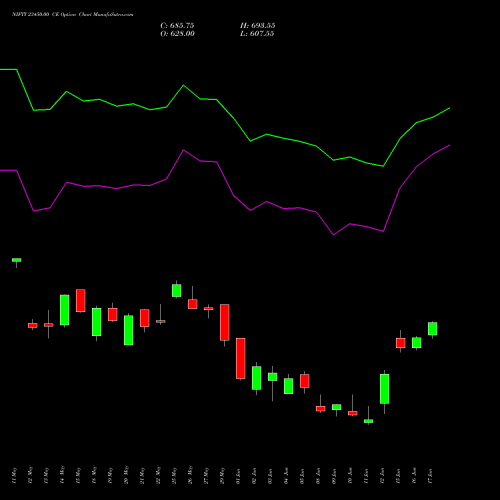
Task: Click the NIFTY CE Options chart title
Action: pyautogui.click(x=72, y=14)
